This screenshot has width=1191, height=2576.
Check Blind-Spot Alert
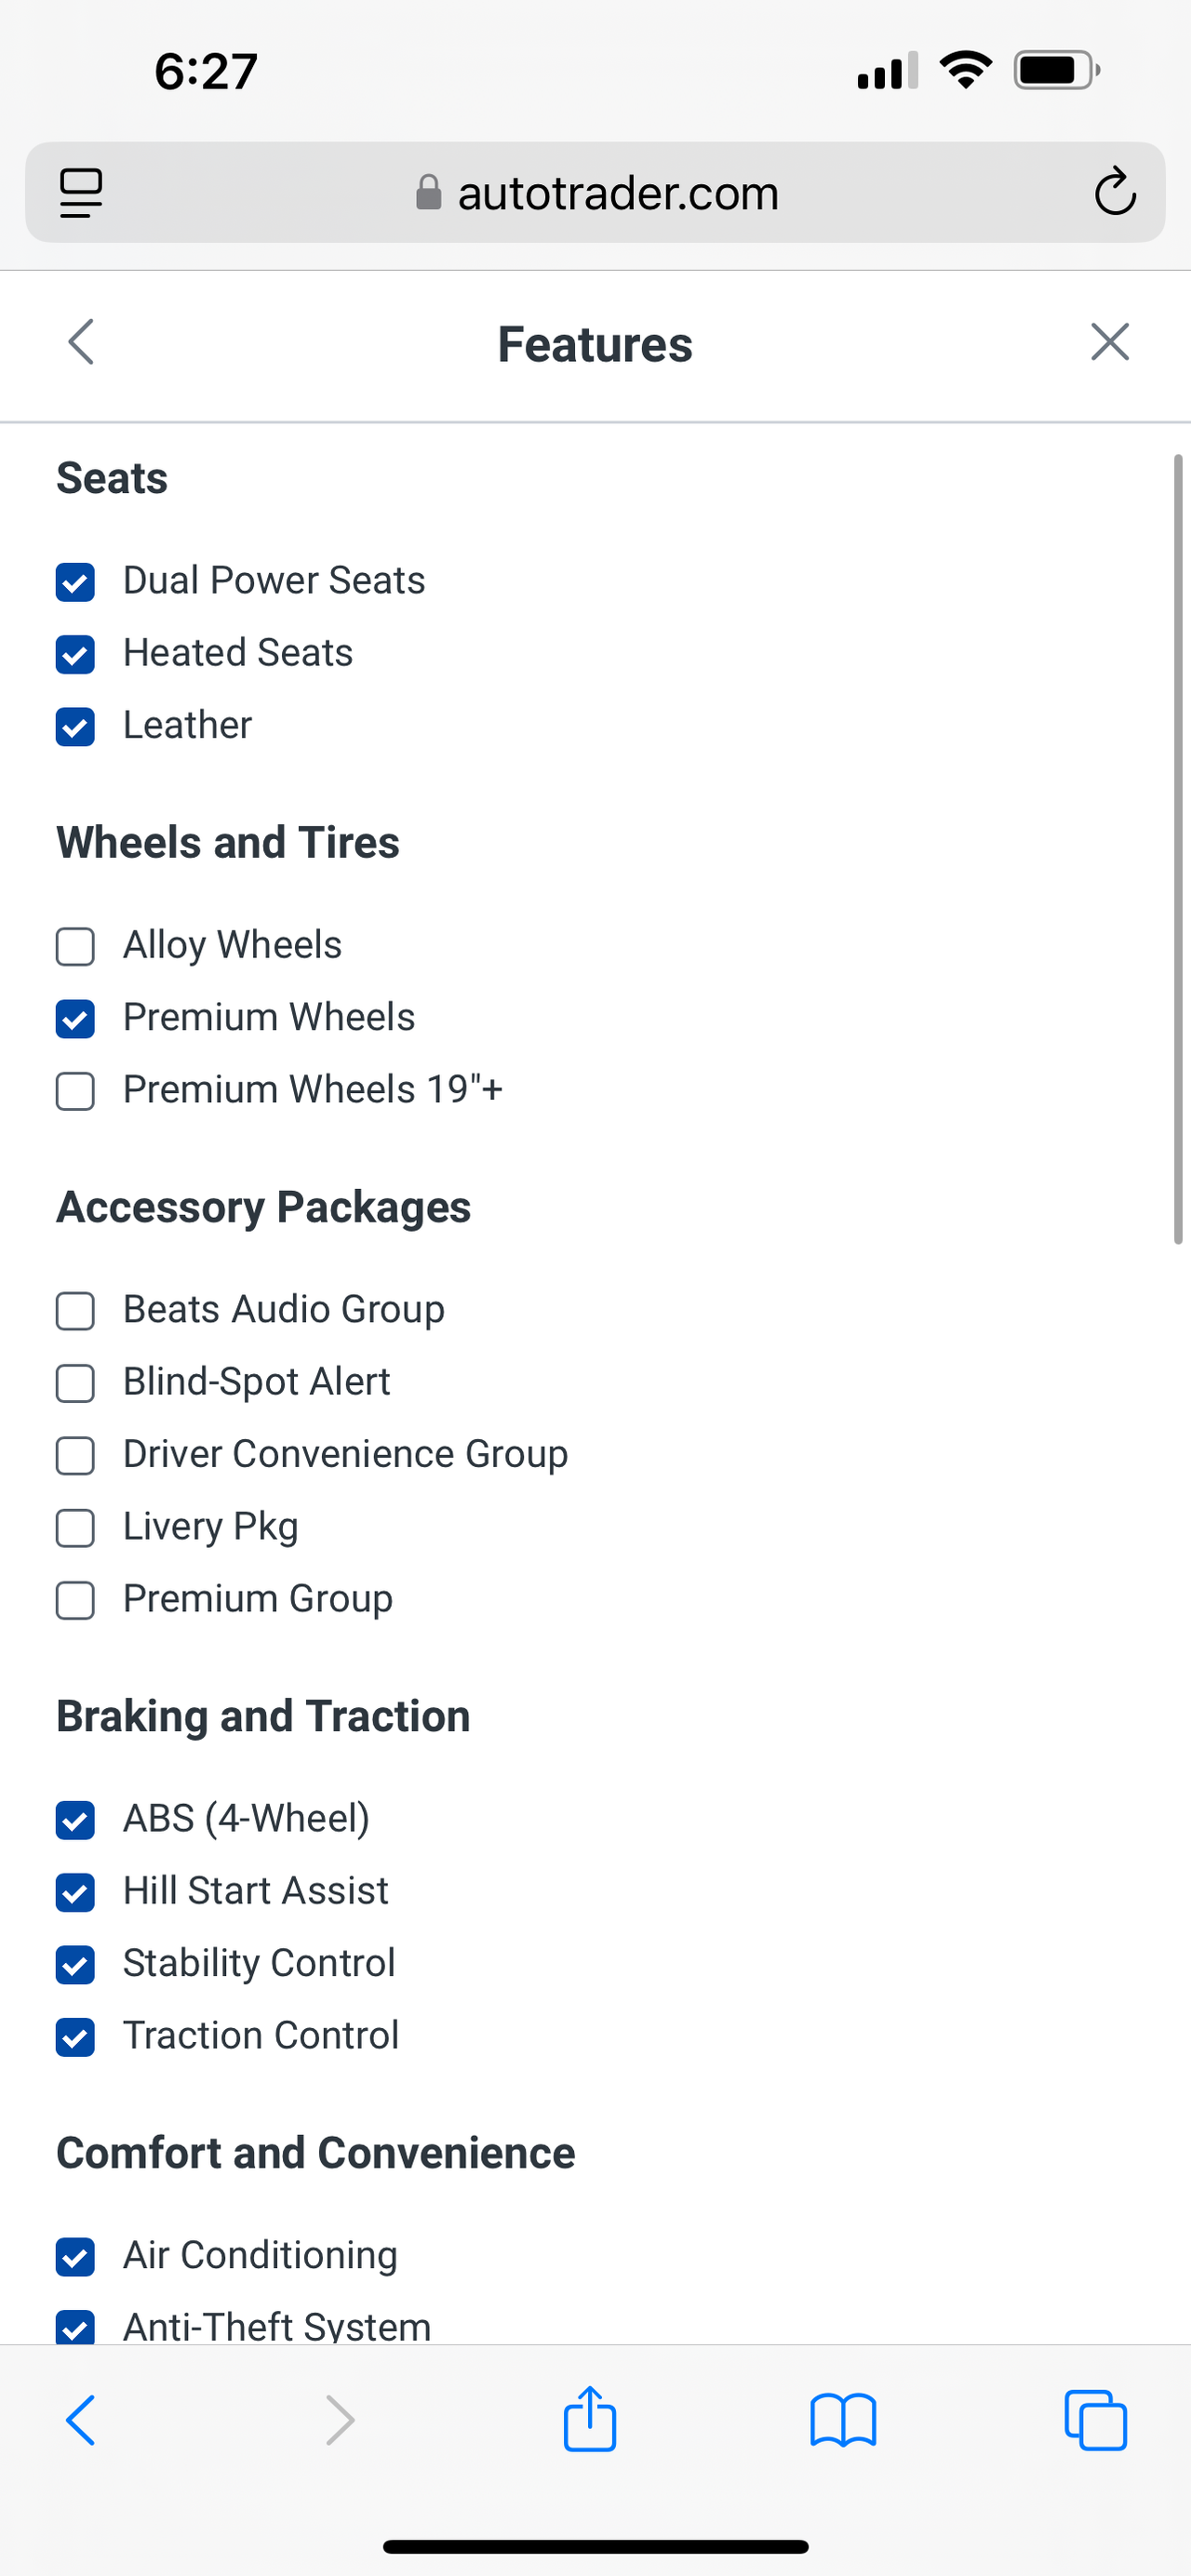[75, 1384]
